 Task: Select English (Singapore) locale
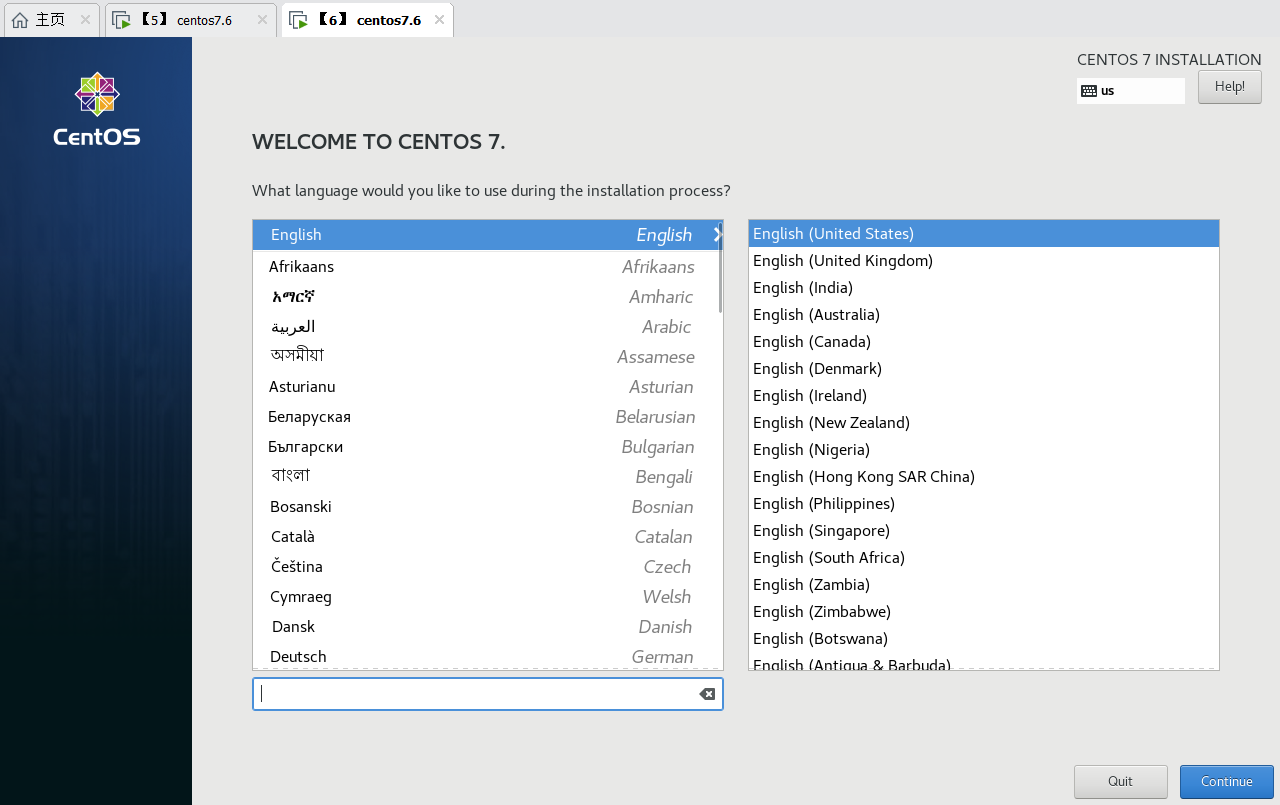(x=984, y=531)
